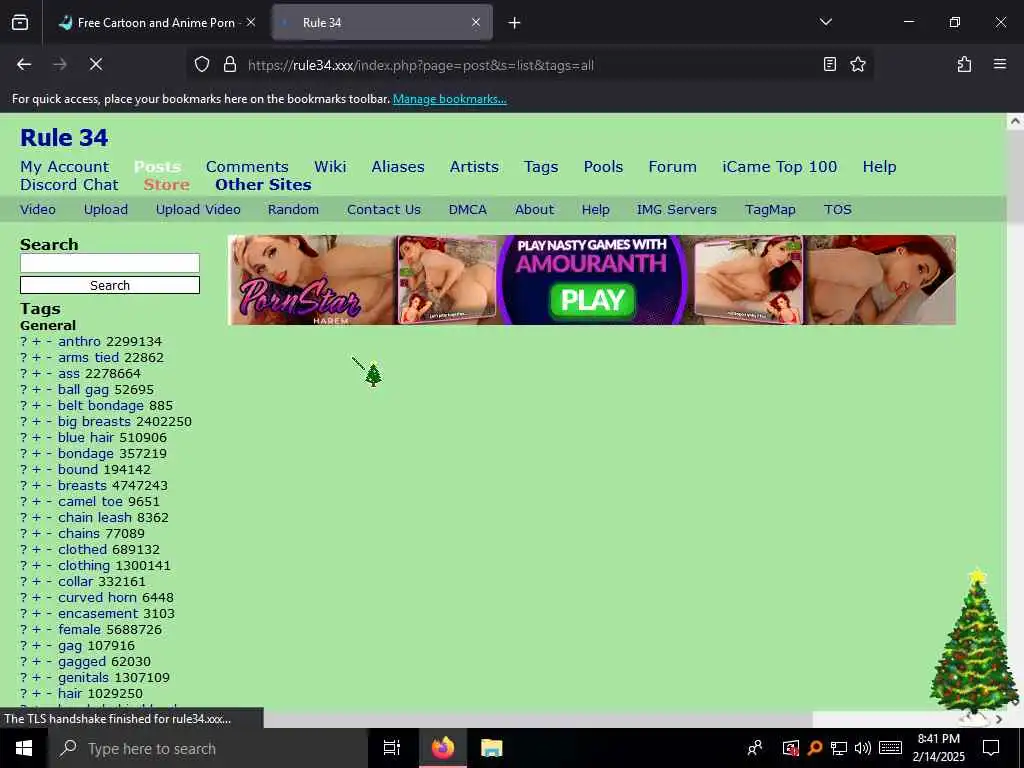The height and width of the screenshot is (768, 1024).
Task: Toggle reader view in address bar
Action: 829,64
